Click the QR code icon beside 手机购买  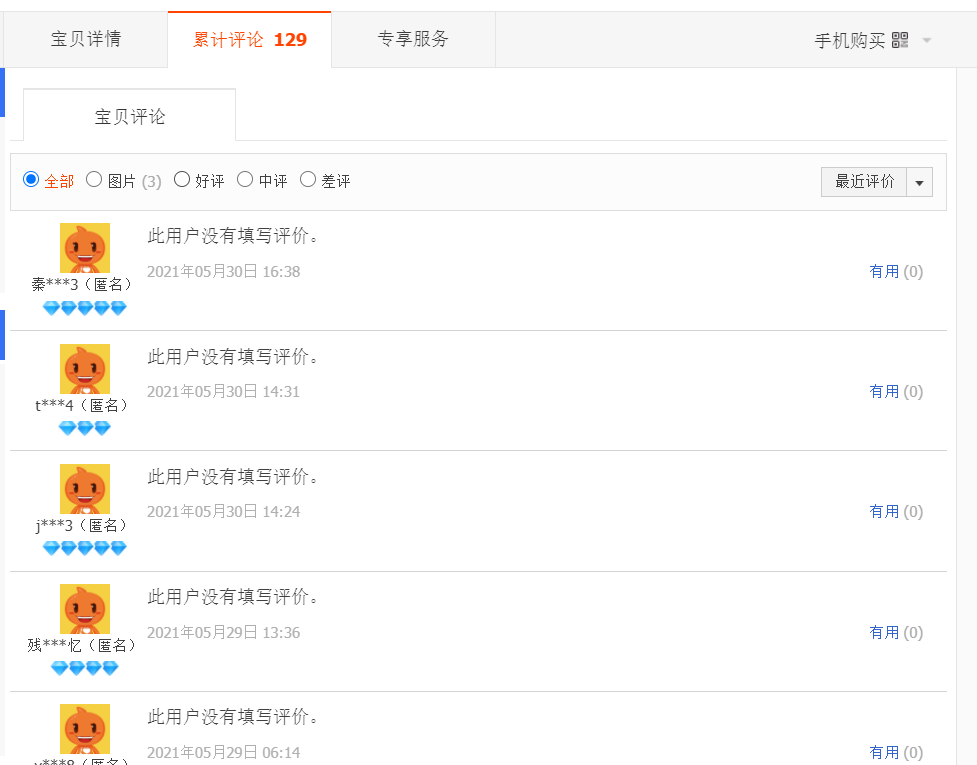click(x=900, y=40)
